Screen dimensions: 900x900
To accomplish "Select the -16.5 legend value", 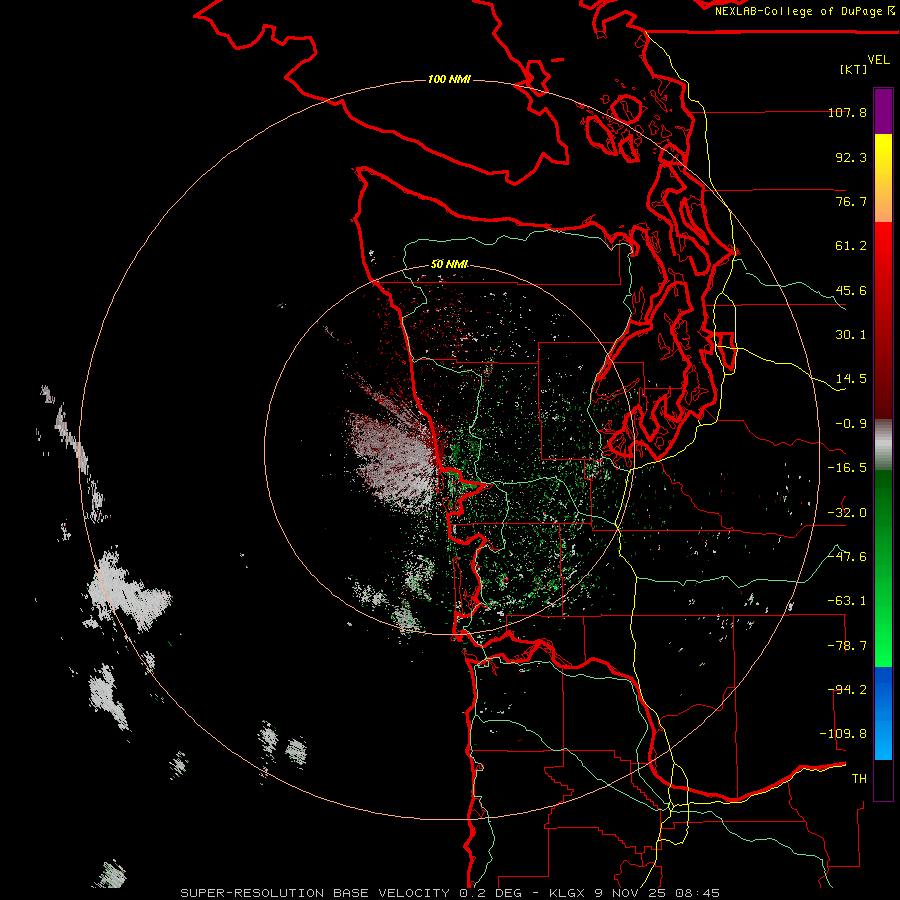I will tap(847, 468).
